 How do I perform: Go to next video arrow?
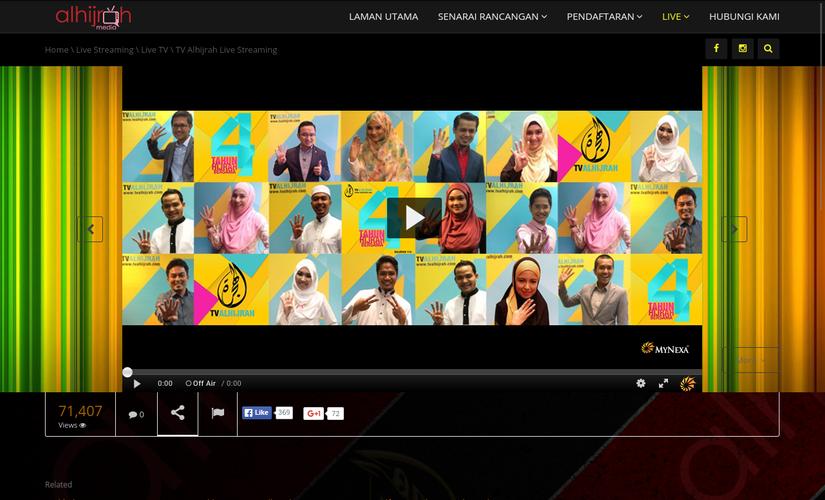(735, 229)
